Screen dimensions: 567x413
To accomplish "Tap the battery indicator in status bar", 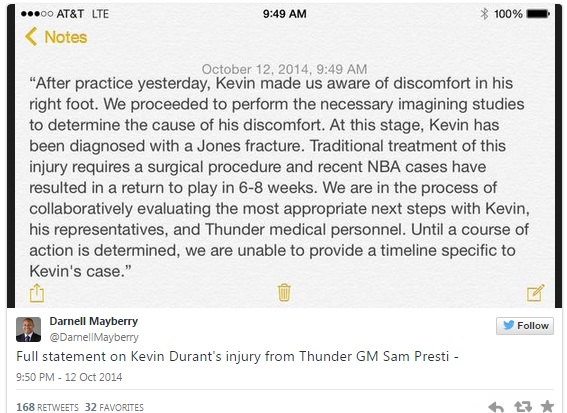I will pyautogui.click(x=538, y=14).
